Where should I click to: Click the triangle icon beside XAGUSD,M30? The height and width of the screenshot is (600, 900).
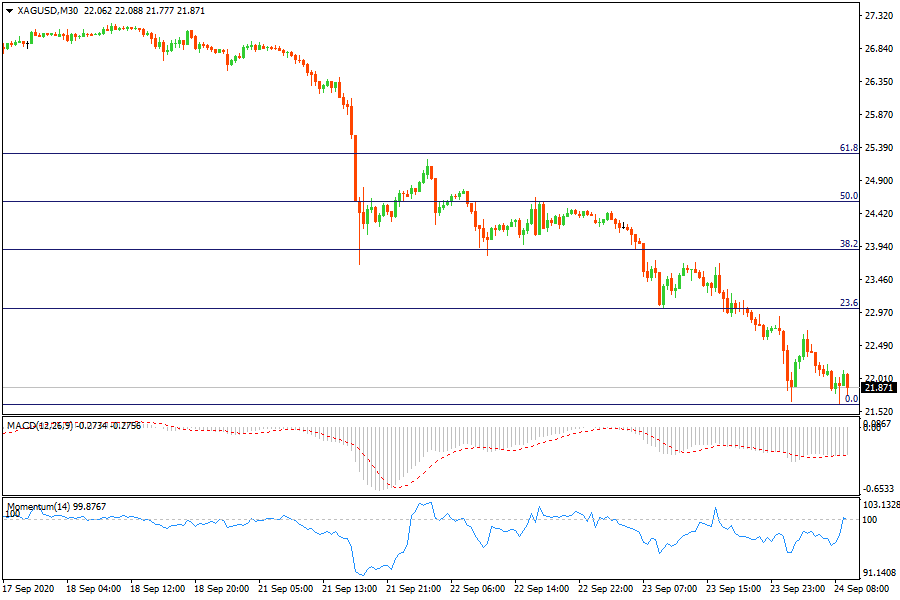tap(10, 11)
